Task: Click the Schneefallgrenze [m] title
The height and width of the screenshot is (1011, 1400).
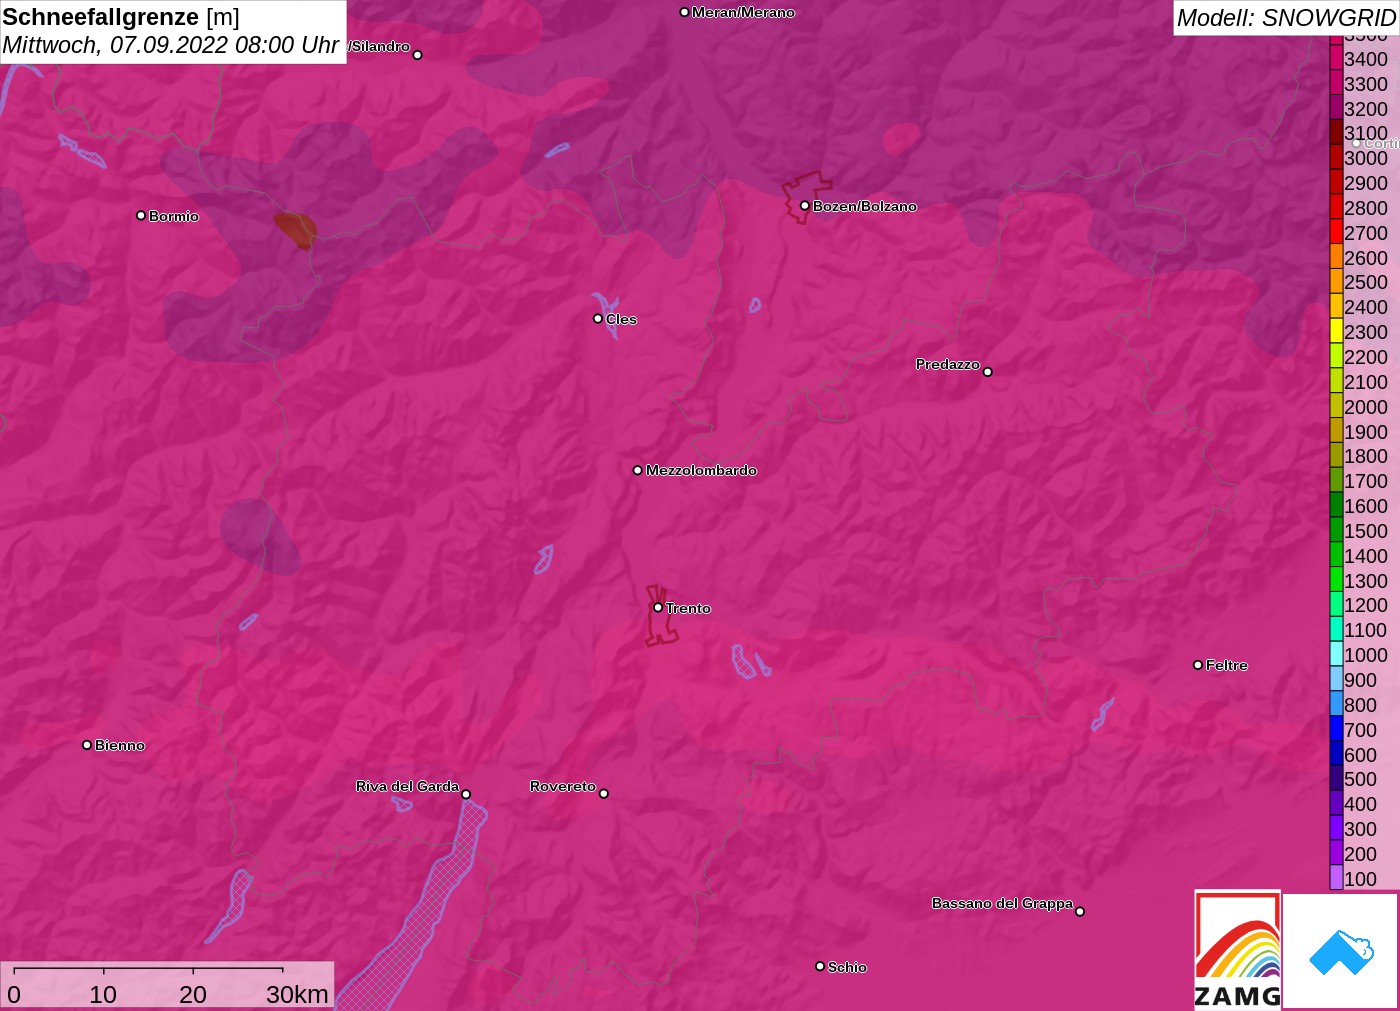Action: pos(121,17)
